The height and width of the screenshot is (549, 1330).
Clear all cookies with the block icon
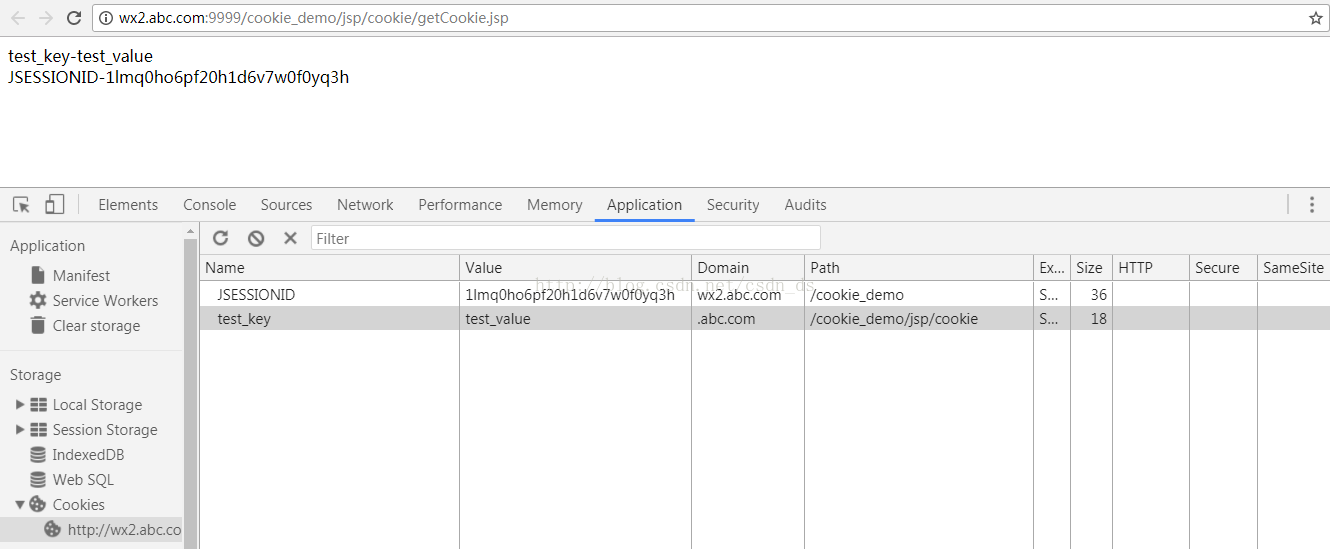[x=256, y=238]
